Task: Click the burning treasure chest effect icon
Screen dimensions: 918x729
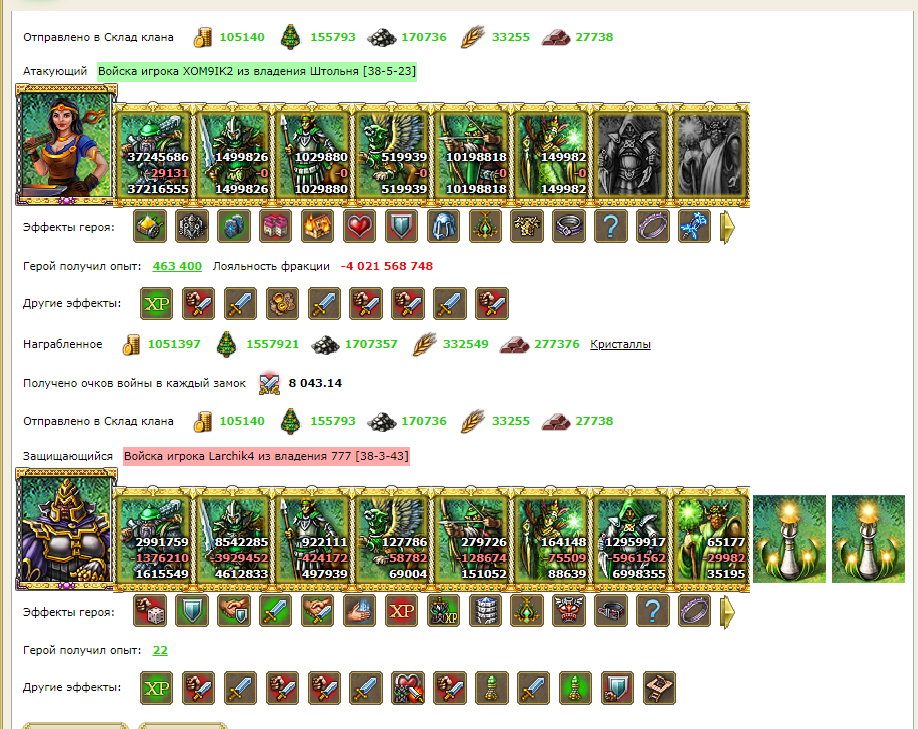Action: [x=317, y=226]
